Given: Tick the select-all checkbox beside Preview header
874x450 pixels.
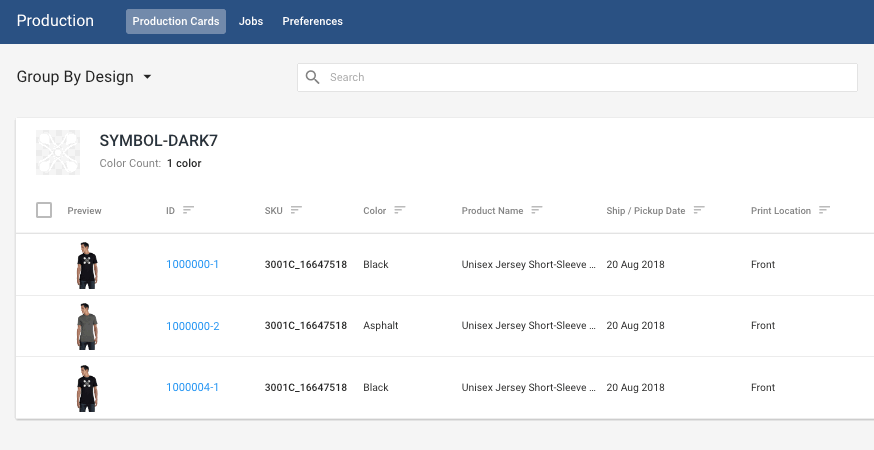Looking at the screenshot, I should (44, 210).
